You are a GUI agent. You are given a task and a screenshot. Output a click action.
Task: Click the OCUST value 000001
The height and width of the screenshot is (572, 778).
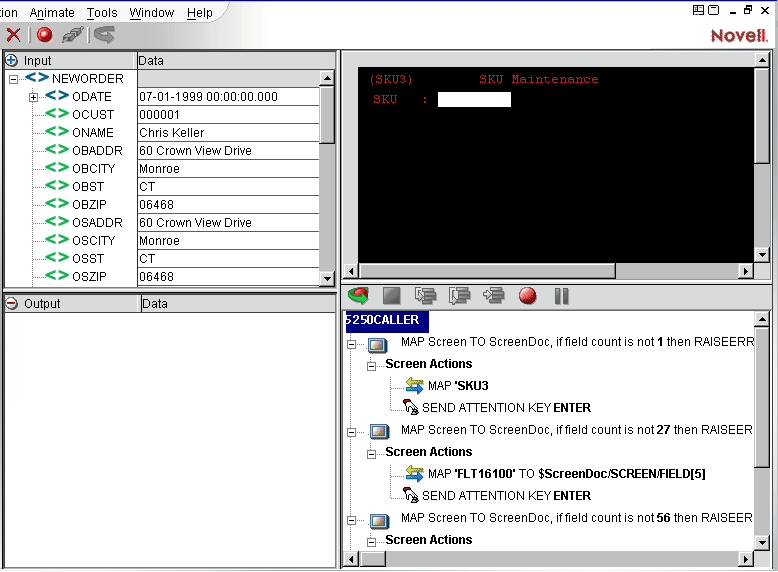tap(228, 115)
